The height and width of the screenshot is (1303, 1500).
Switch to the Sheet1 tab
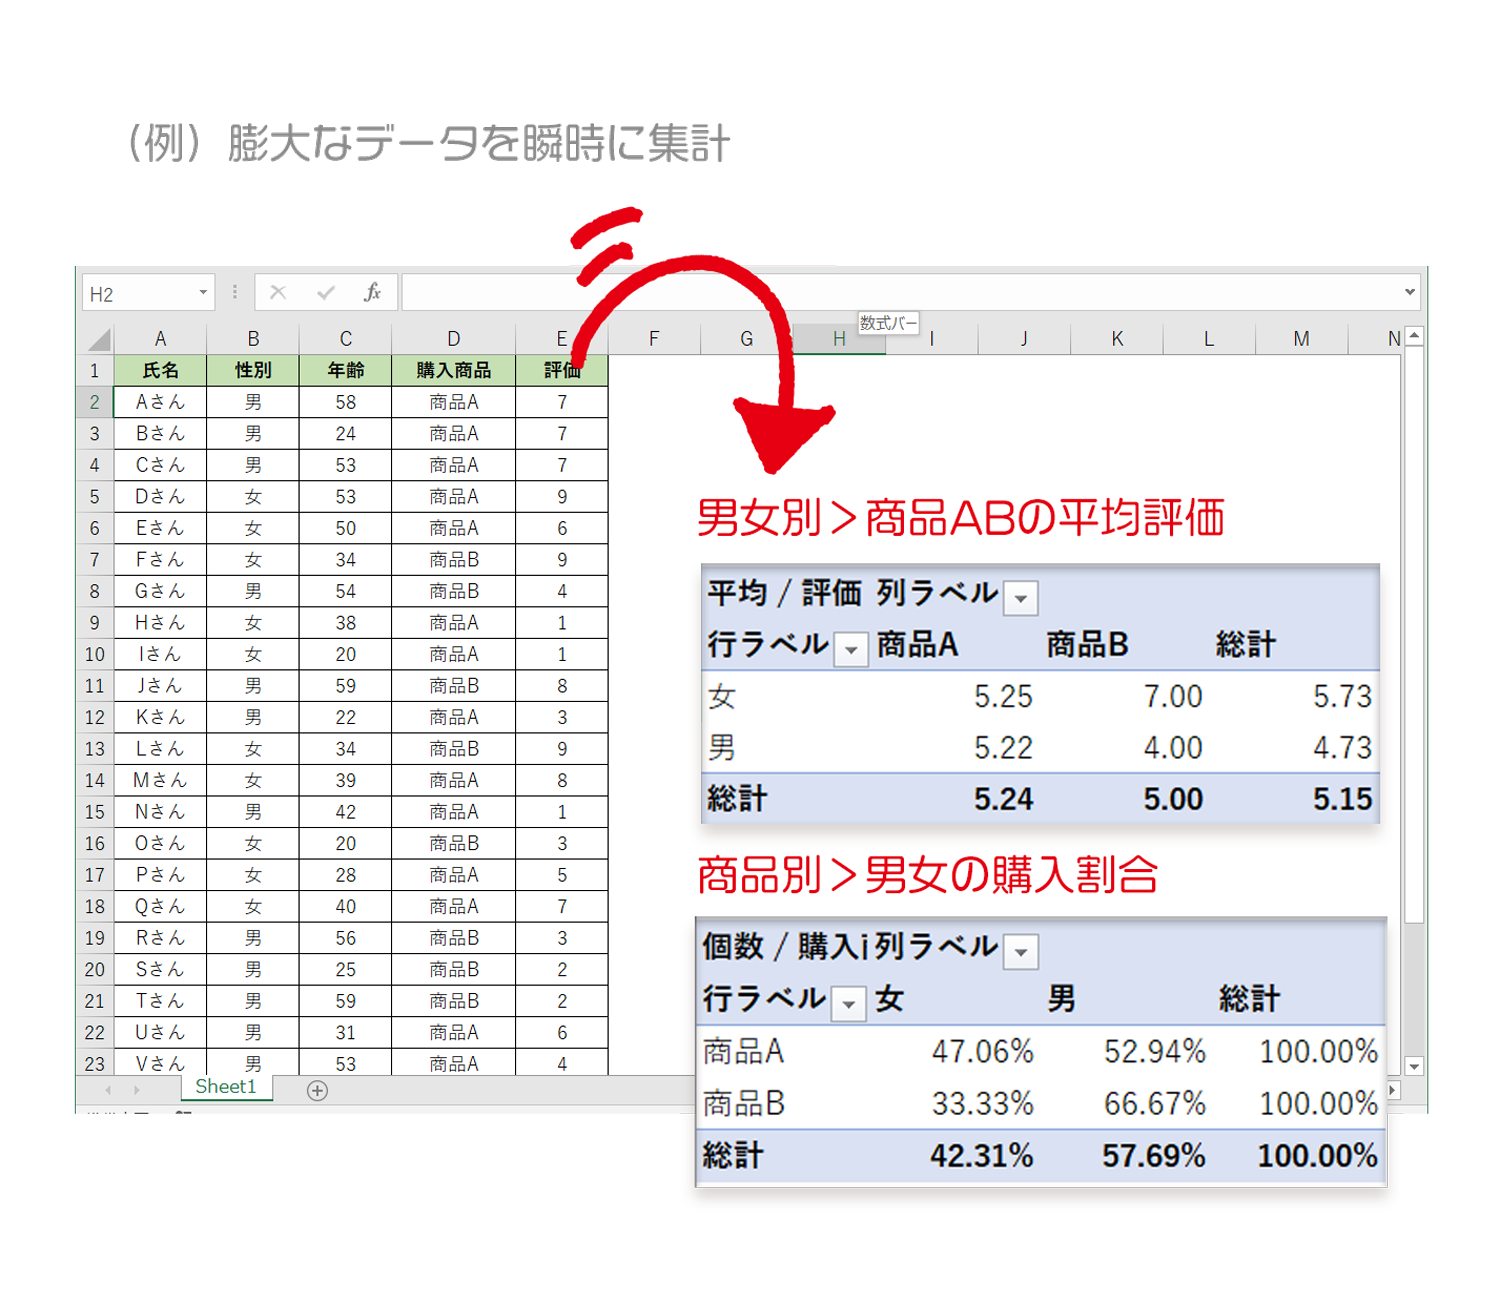pyautogui.click(x=226, y=1087)
